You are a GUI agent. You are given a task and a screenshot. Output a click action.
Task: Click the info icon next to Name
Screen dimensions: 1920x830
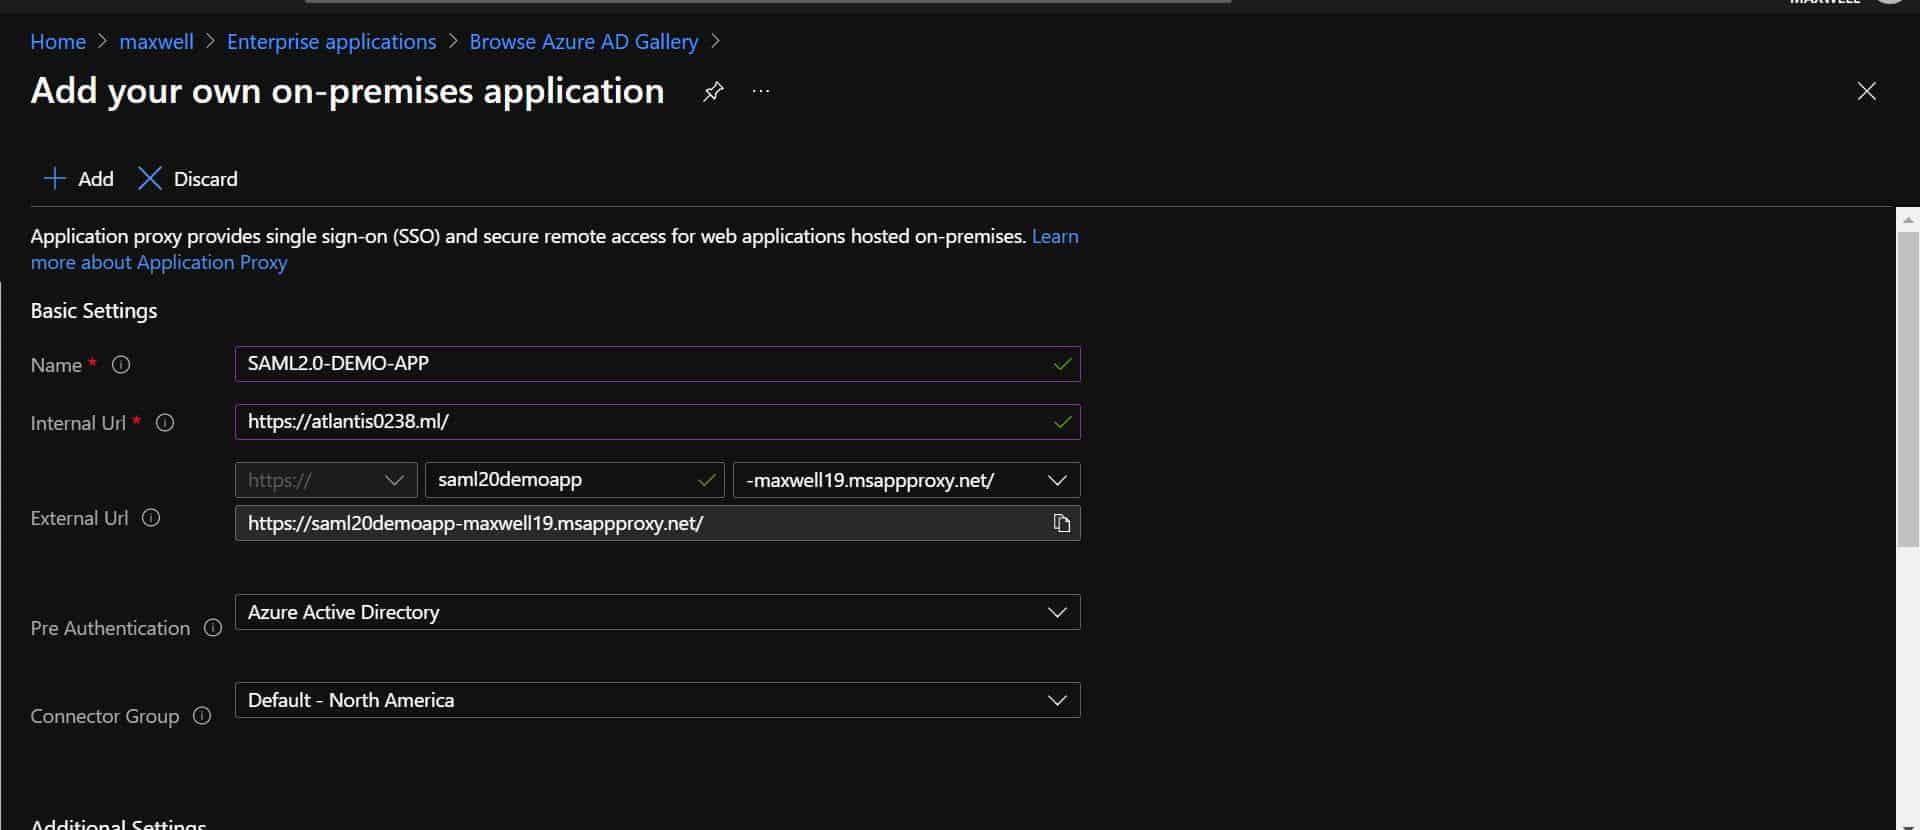point(121,365)
